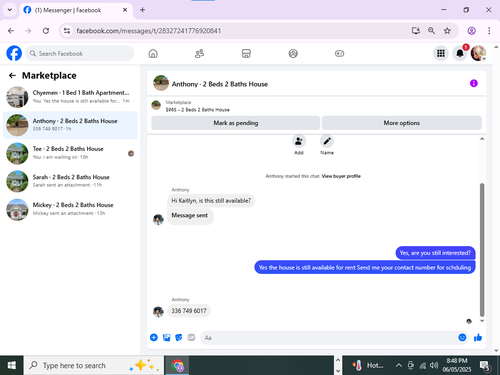
Task: Click the More options button
Action: 402,123
